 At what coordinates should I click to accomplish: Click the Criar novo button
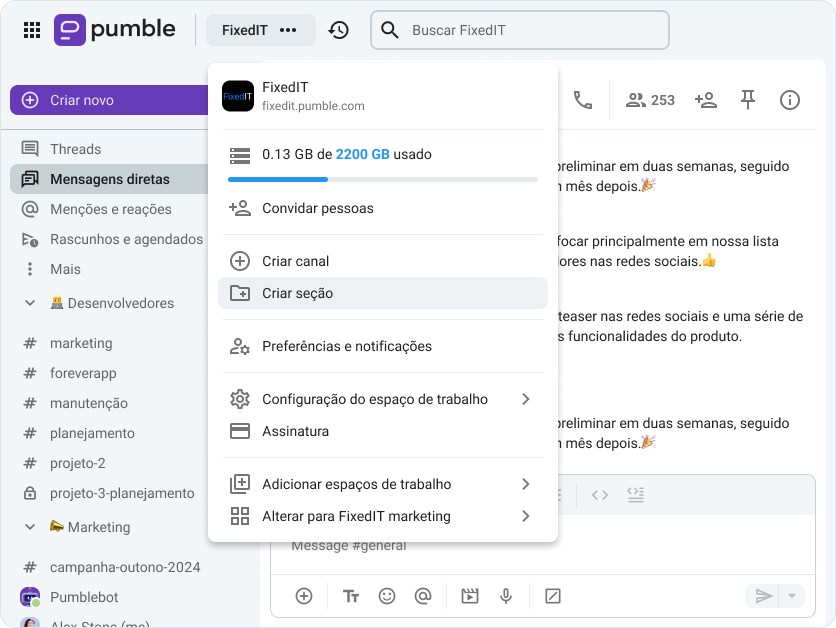coord(108,100)
